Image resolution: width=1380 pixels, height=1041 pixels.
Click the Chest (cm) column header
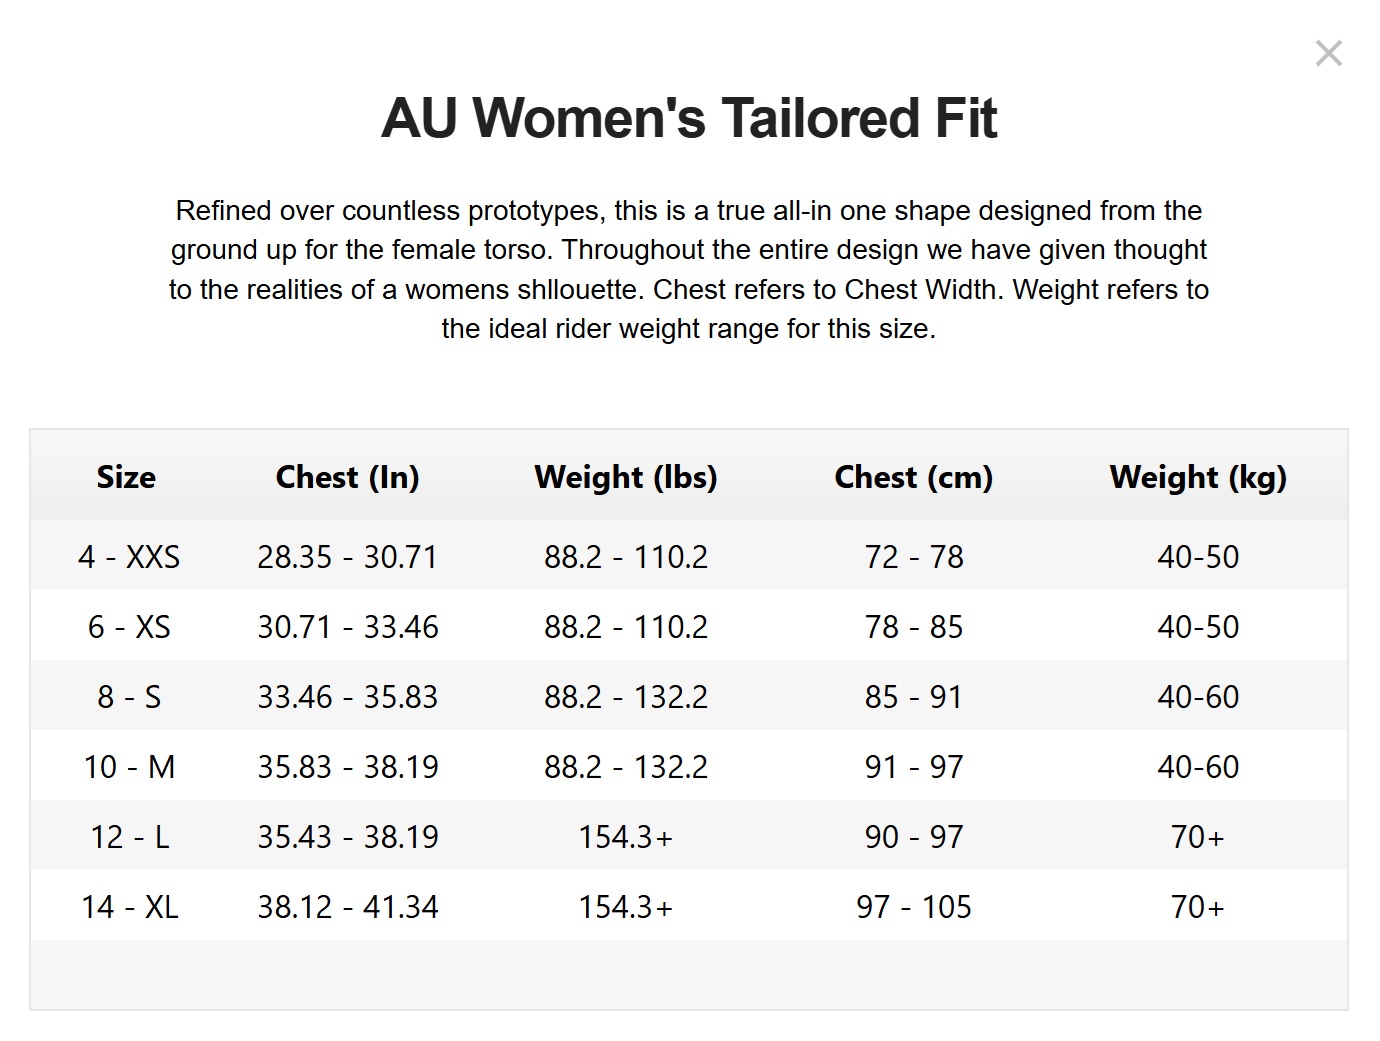point(913,477)
